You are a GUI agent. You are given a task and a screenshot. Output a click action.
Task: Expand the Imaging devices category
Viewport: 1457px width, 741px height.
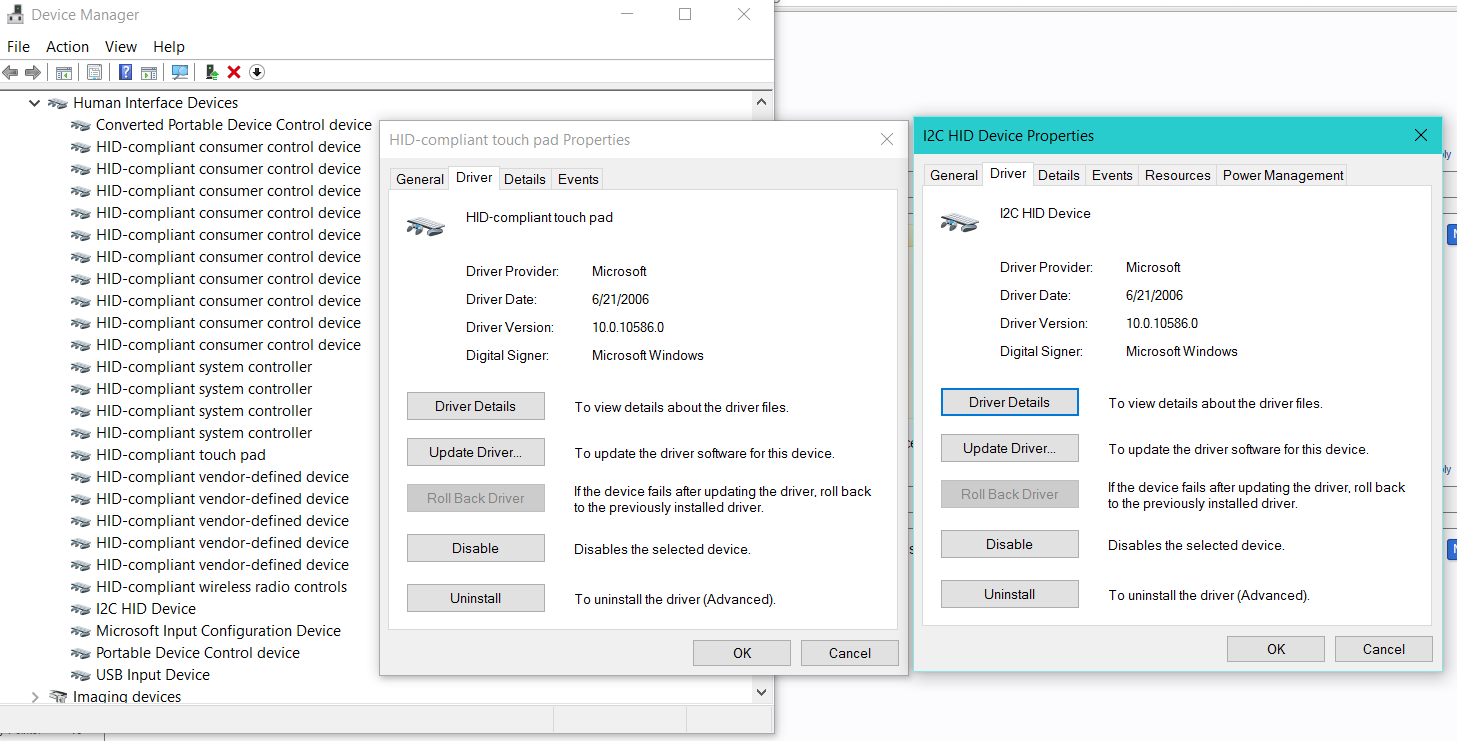(35, 697)
